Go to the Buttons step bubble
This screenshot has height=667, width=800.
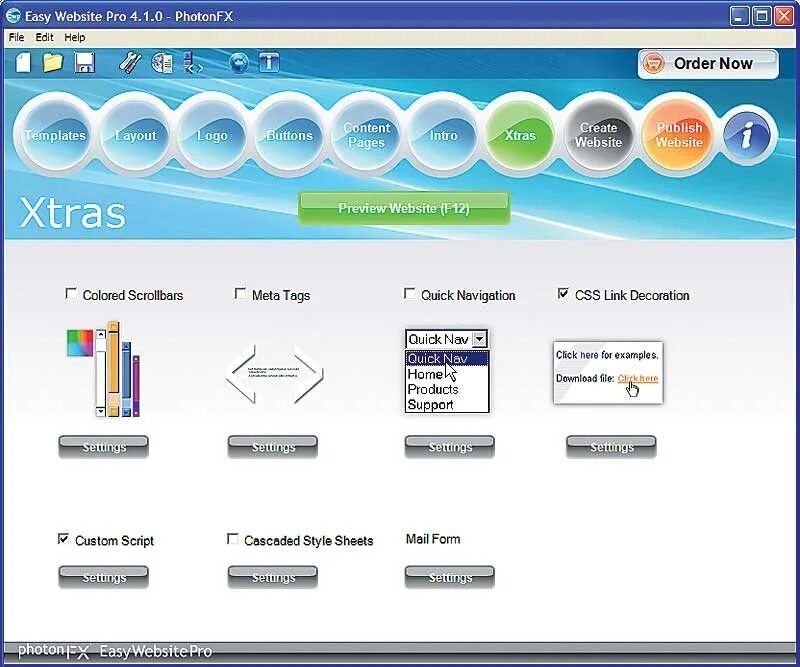click(289, 135)
